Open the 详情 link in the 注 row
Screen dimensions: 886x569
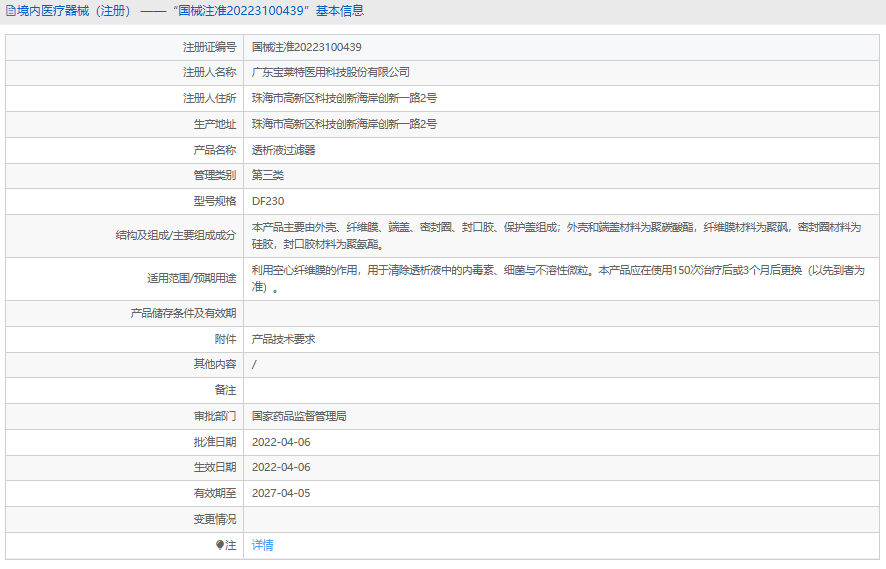pos(262,545)
